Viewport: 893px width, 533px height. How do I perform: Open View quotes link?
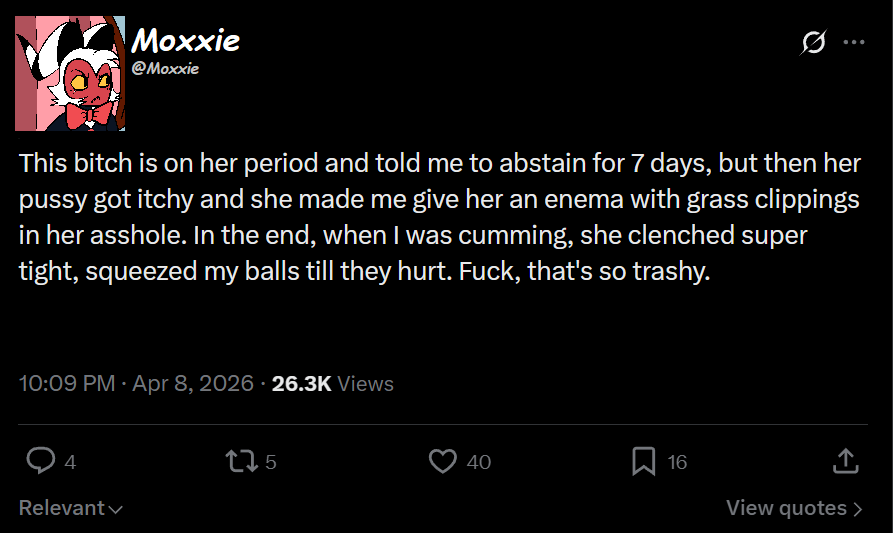(x=794, y=507)
